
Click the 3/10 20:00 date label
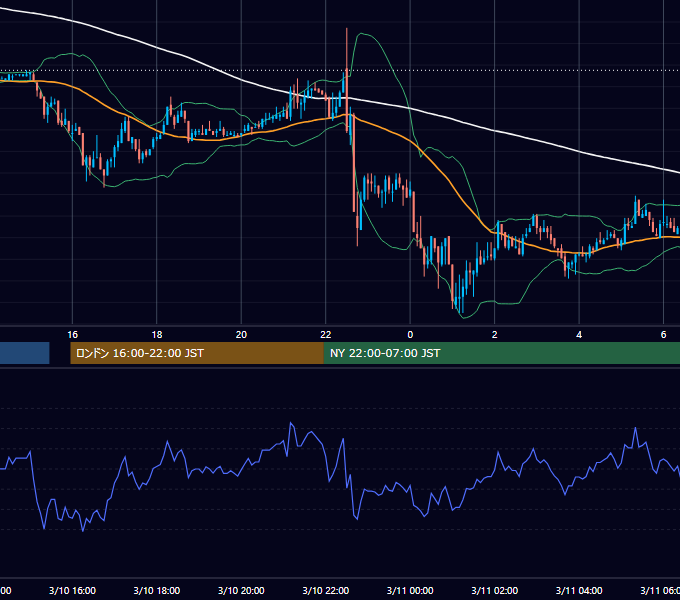click(241, 590)
